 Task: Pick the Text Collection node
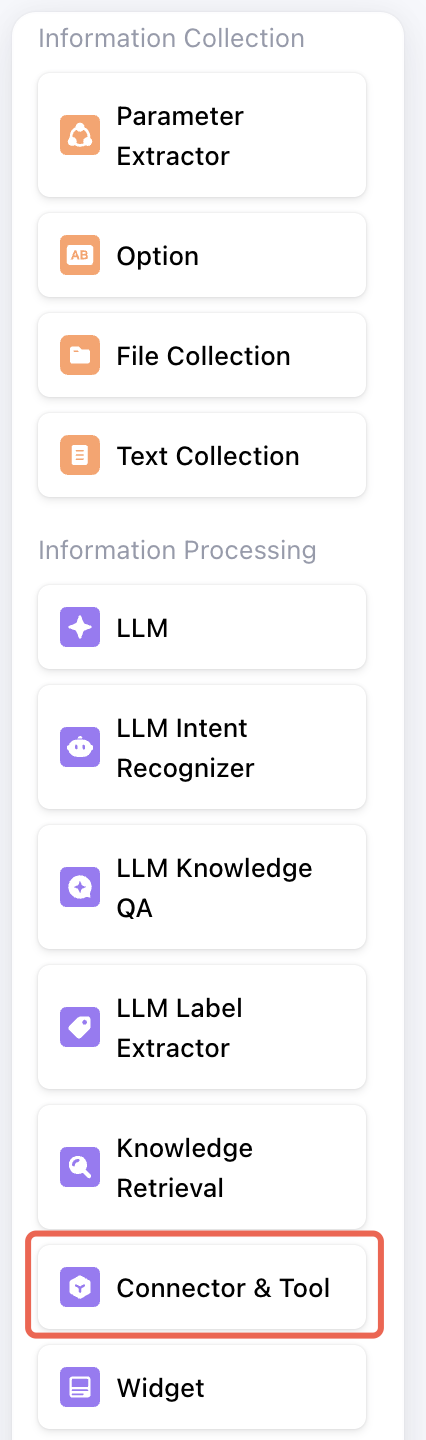click(202, 455)
